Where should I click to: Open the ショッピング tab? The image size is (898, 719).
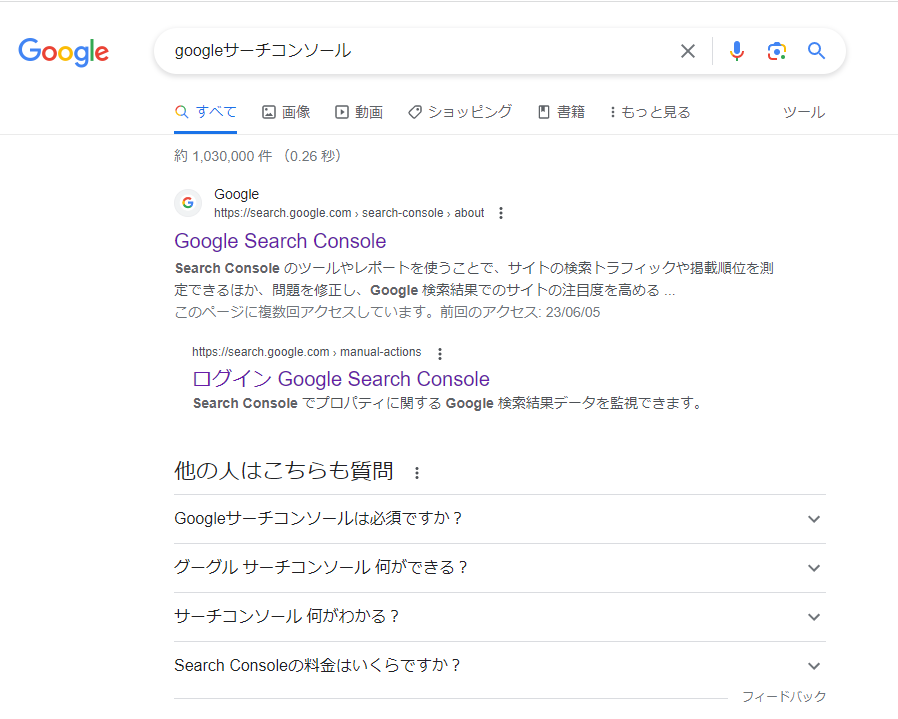460,112
